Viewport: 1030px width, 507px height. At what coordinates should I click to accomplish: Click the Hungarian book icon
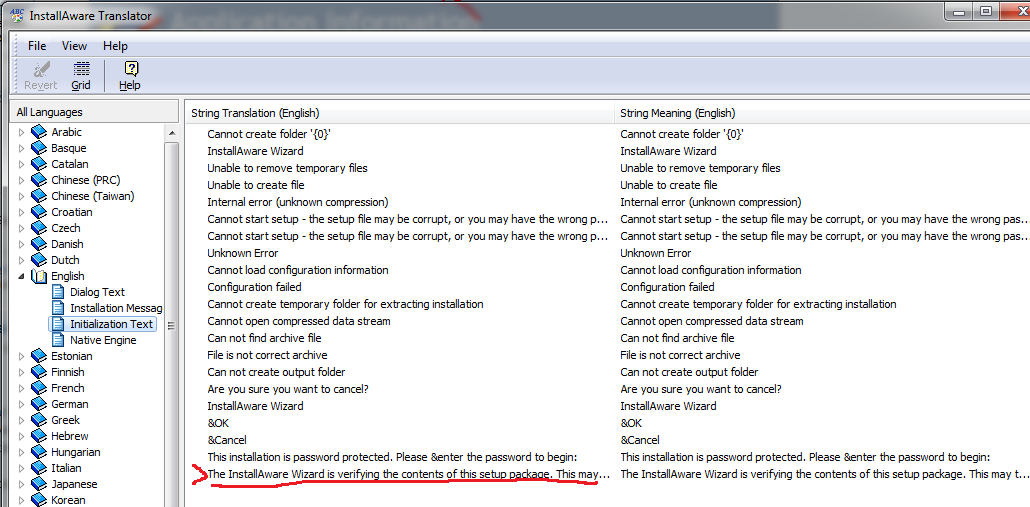point(39,452)
